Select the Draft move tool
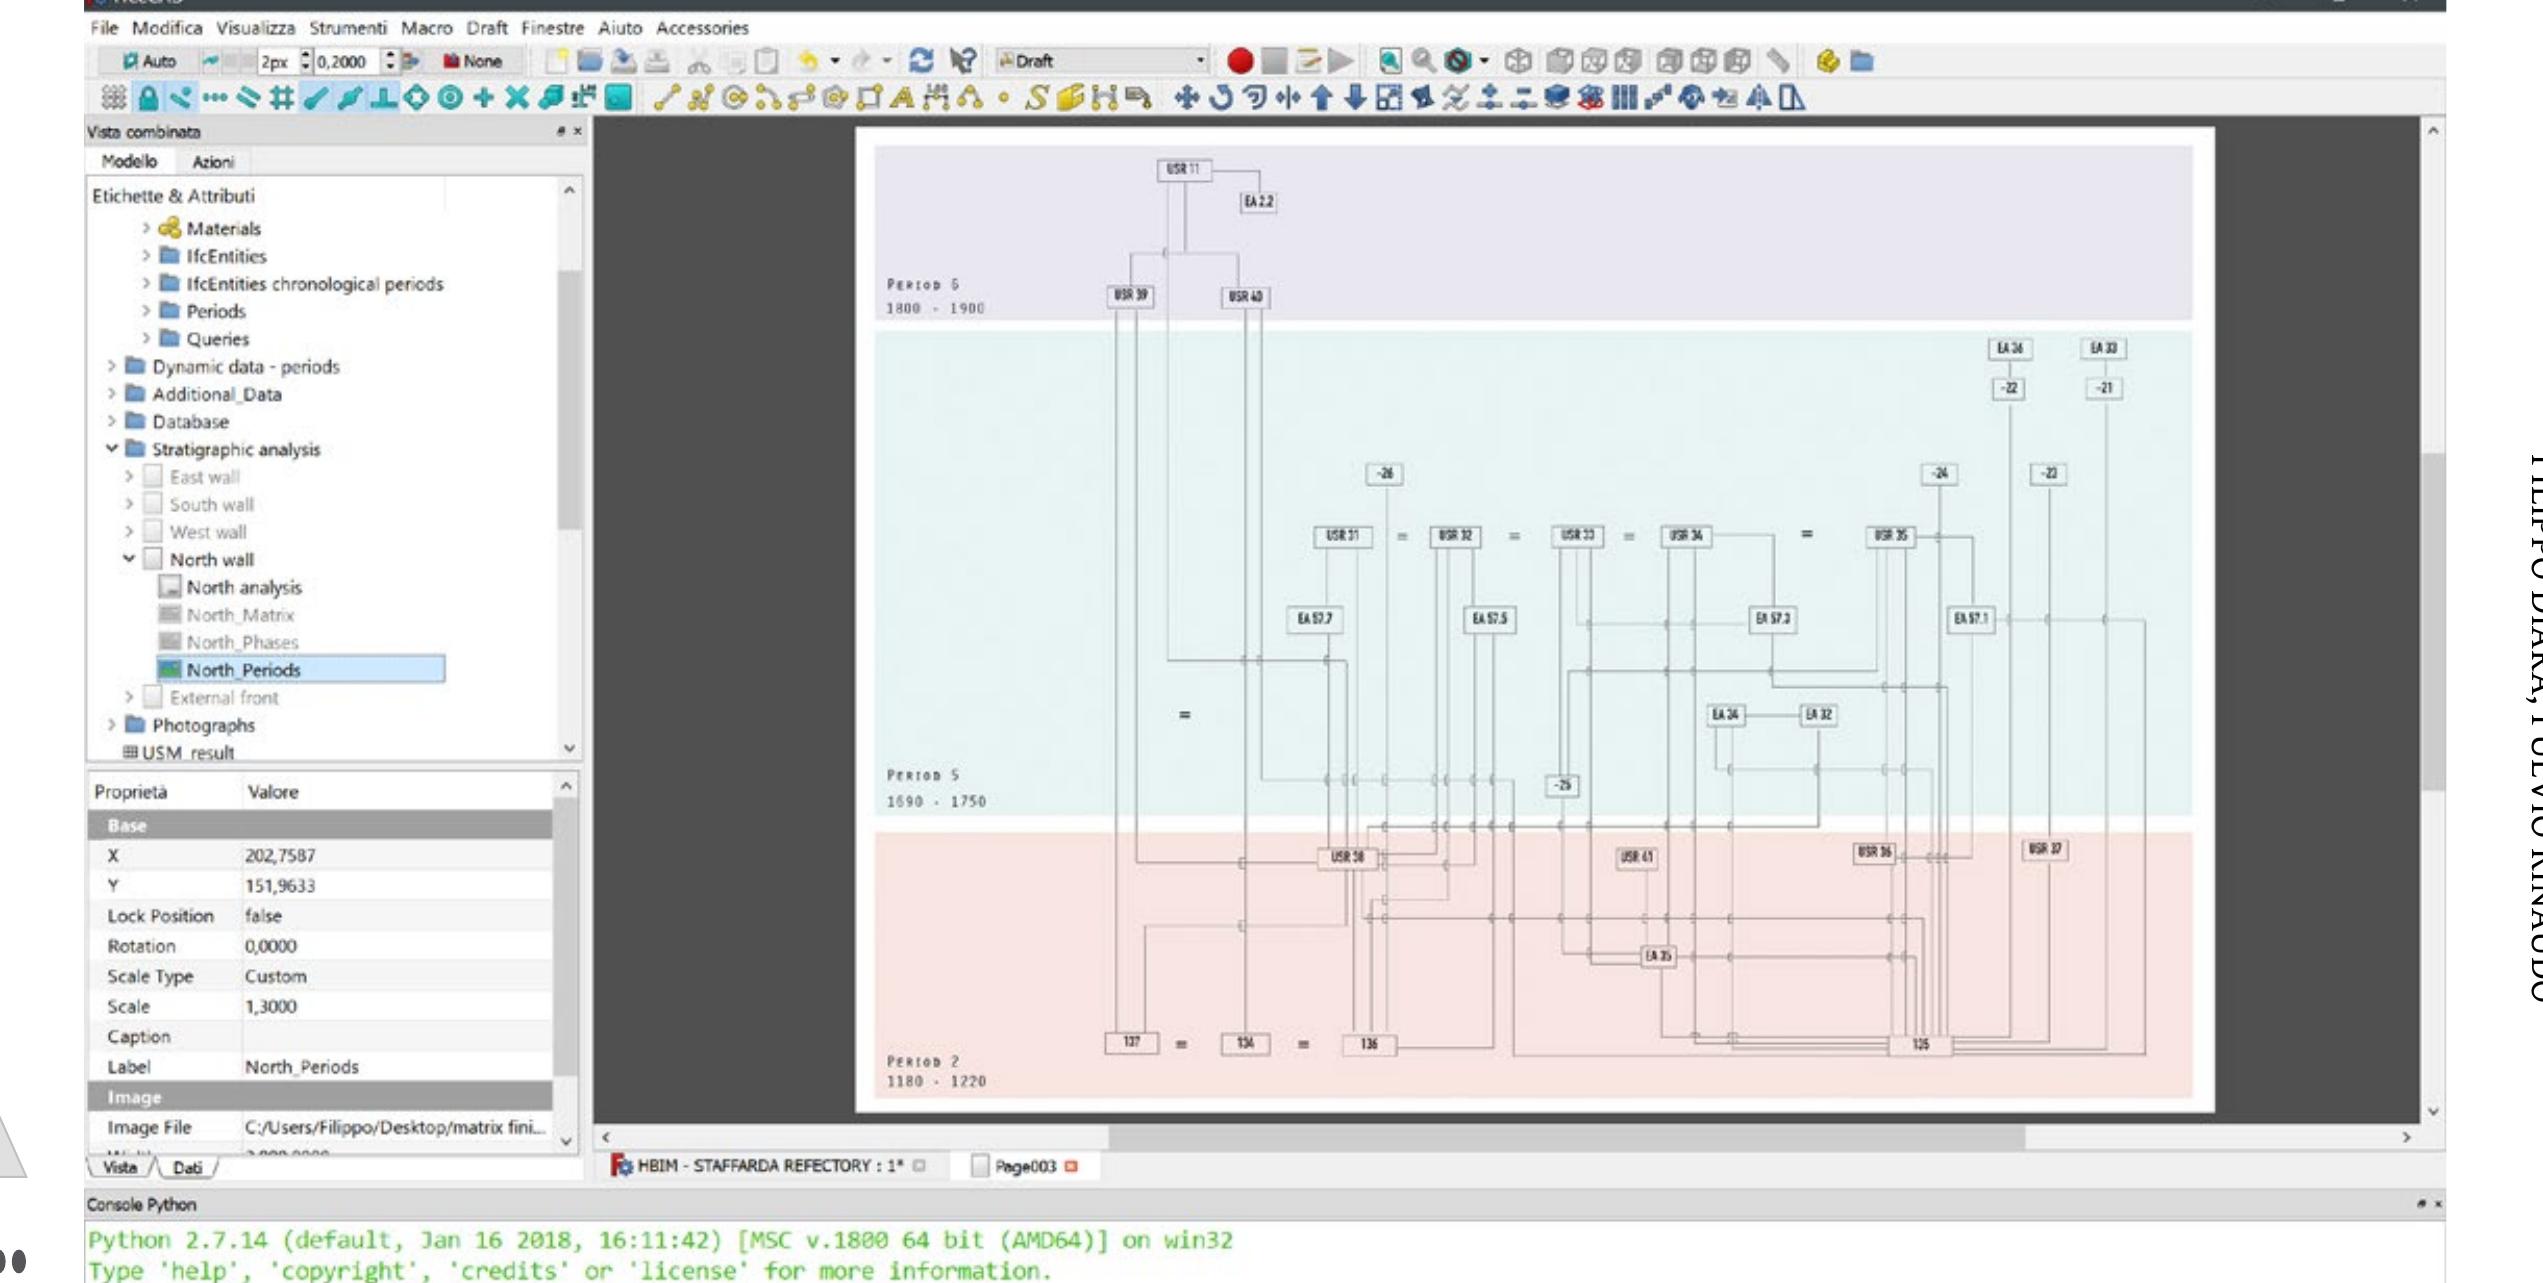 pyautogui.click(x=1186, y=98)
